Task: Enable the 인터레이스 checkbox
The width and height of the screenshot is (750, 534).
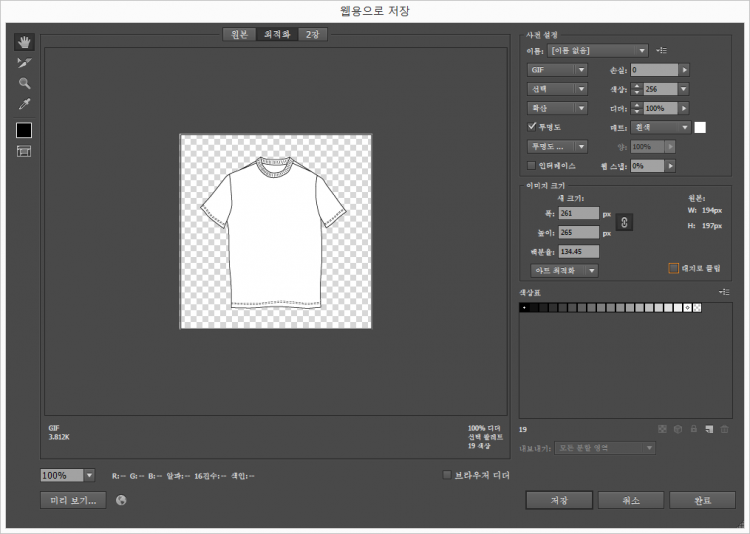Action: click(531, 166)
